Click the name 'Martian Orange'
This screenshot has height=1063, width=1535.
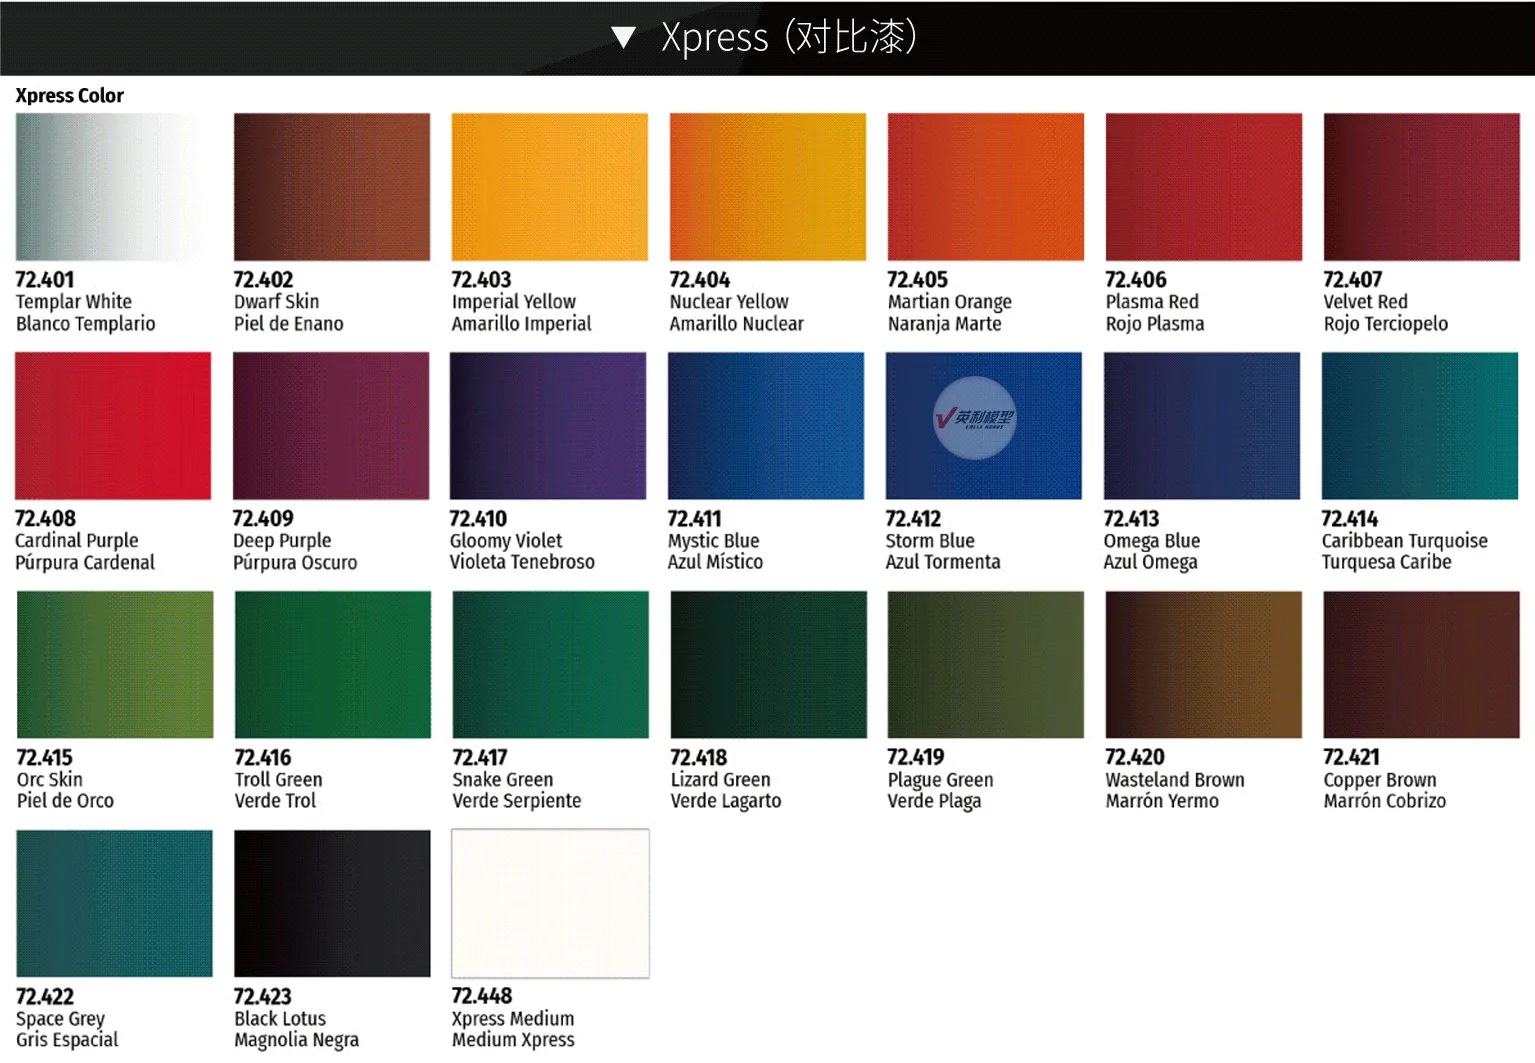coord(950,302)
